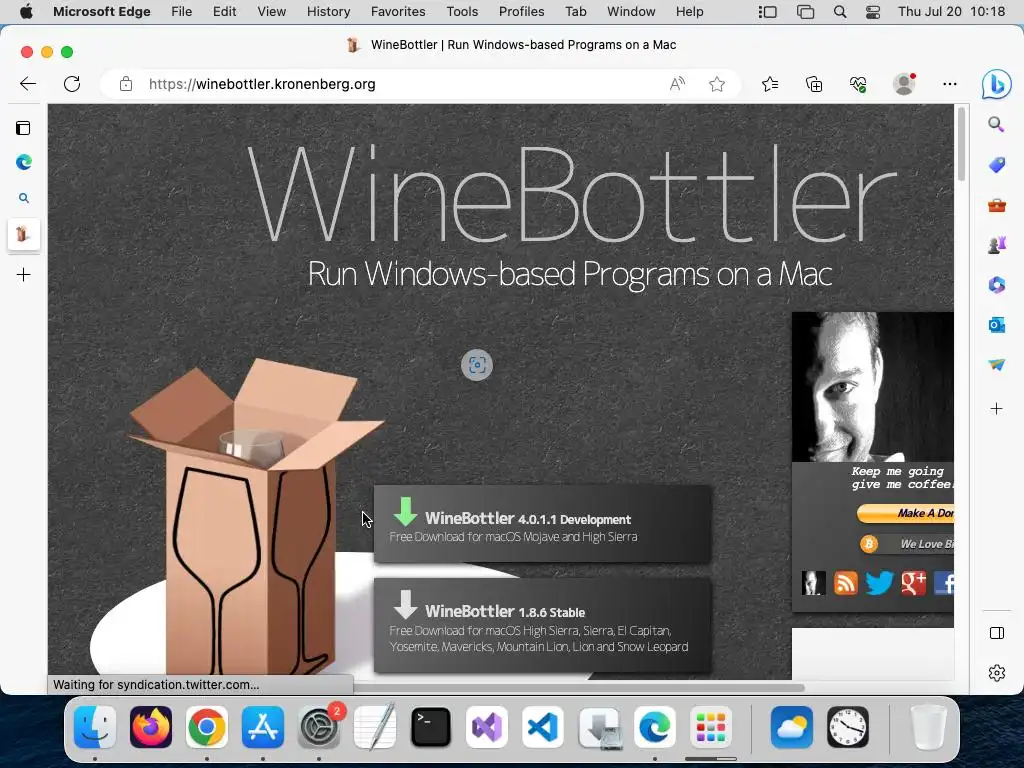
Task: Launch Firefox from the Dock
Action: tap(151, 727)
